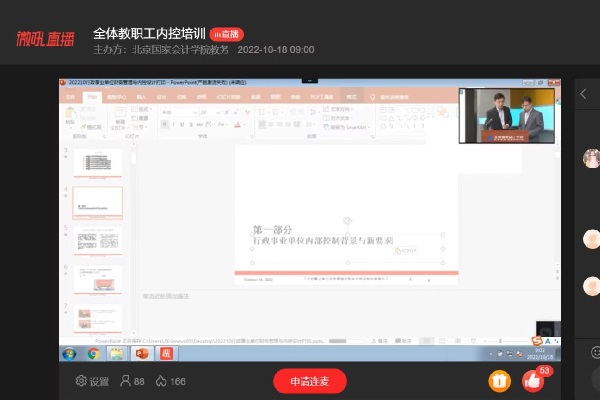Click the flame popularity icon

161,381
